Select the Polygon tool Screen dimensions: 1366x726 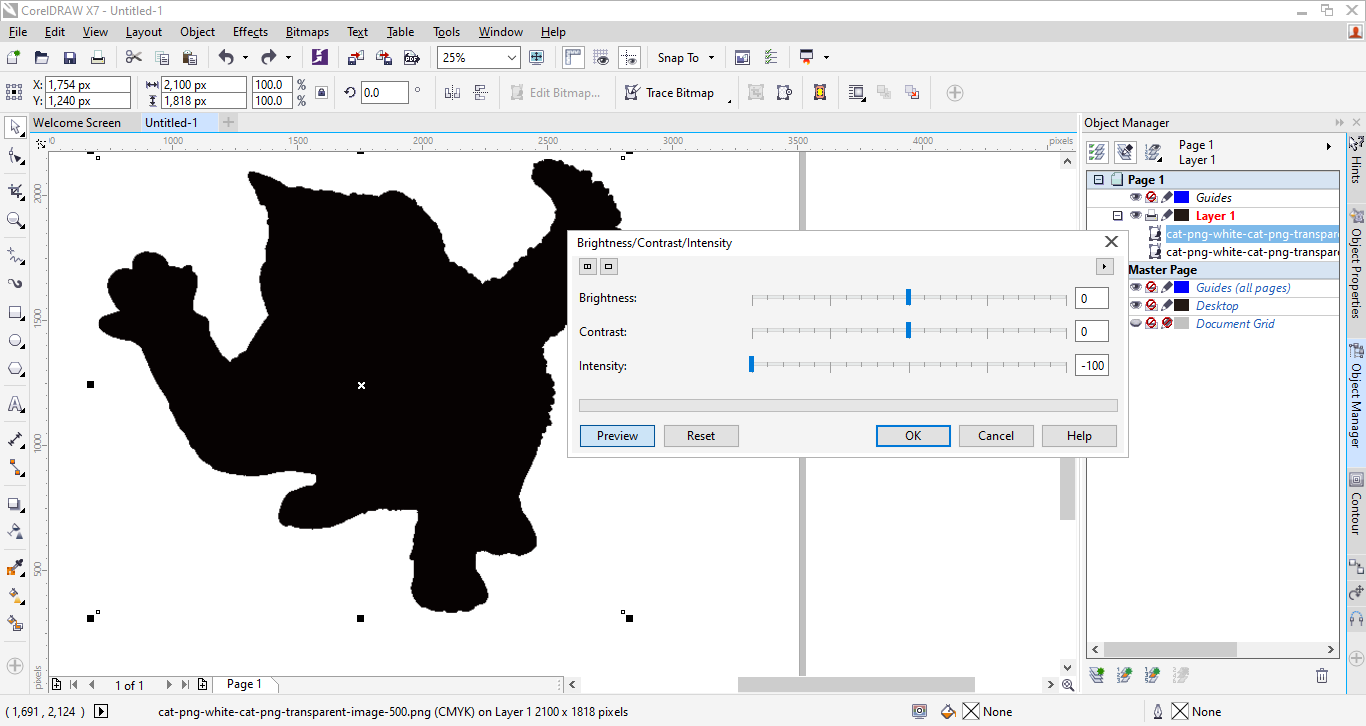(15, 369)
